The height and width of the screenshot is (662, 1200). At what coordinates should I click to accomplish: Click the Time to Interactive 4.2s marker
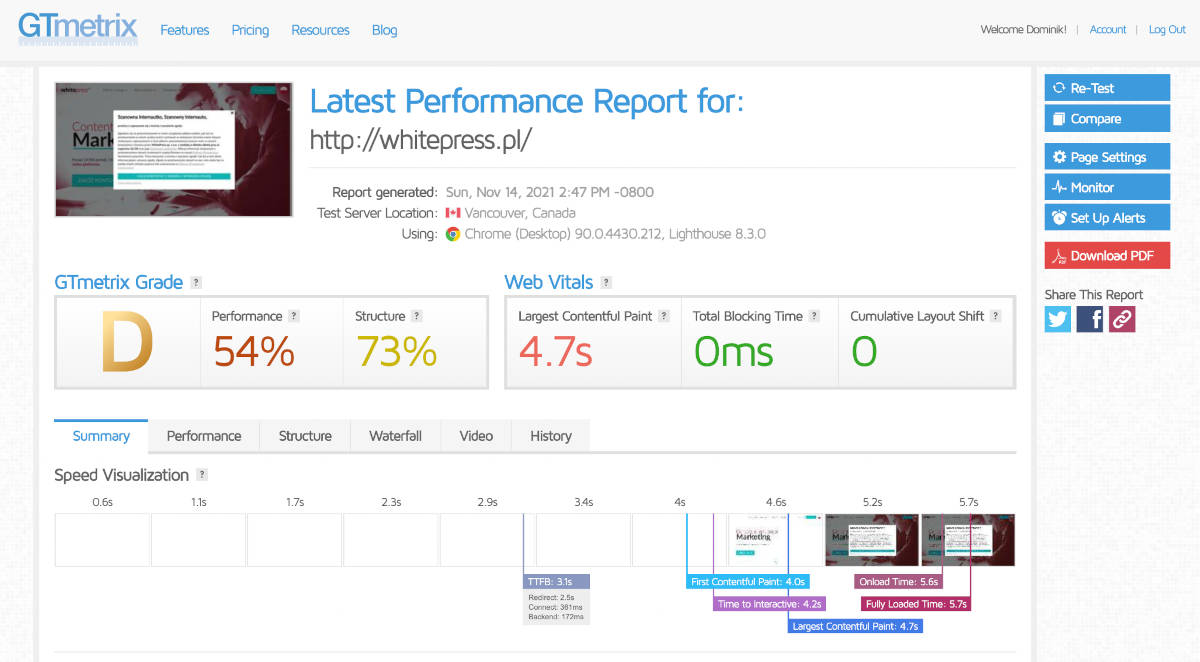tap(770, 604)
